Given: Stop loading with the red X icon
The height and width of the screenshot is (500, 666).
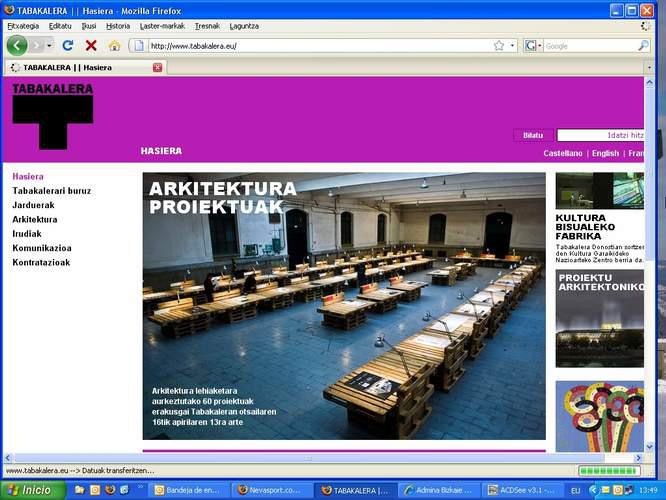Looking at the screenshot, I should tap(91, 45).
